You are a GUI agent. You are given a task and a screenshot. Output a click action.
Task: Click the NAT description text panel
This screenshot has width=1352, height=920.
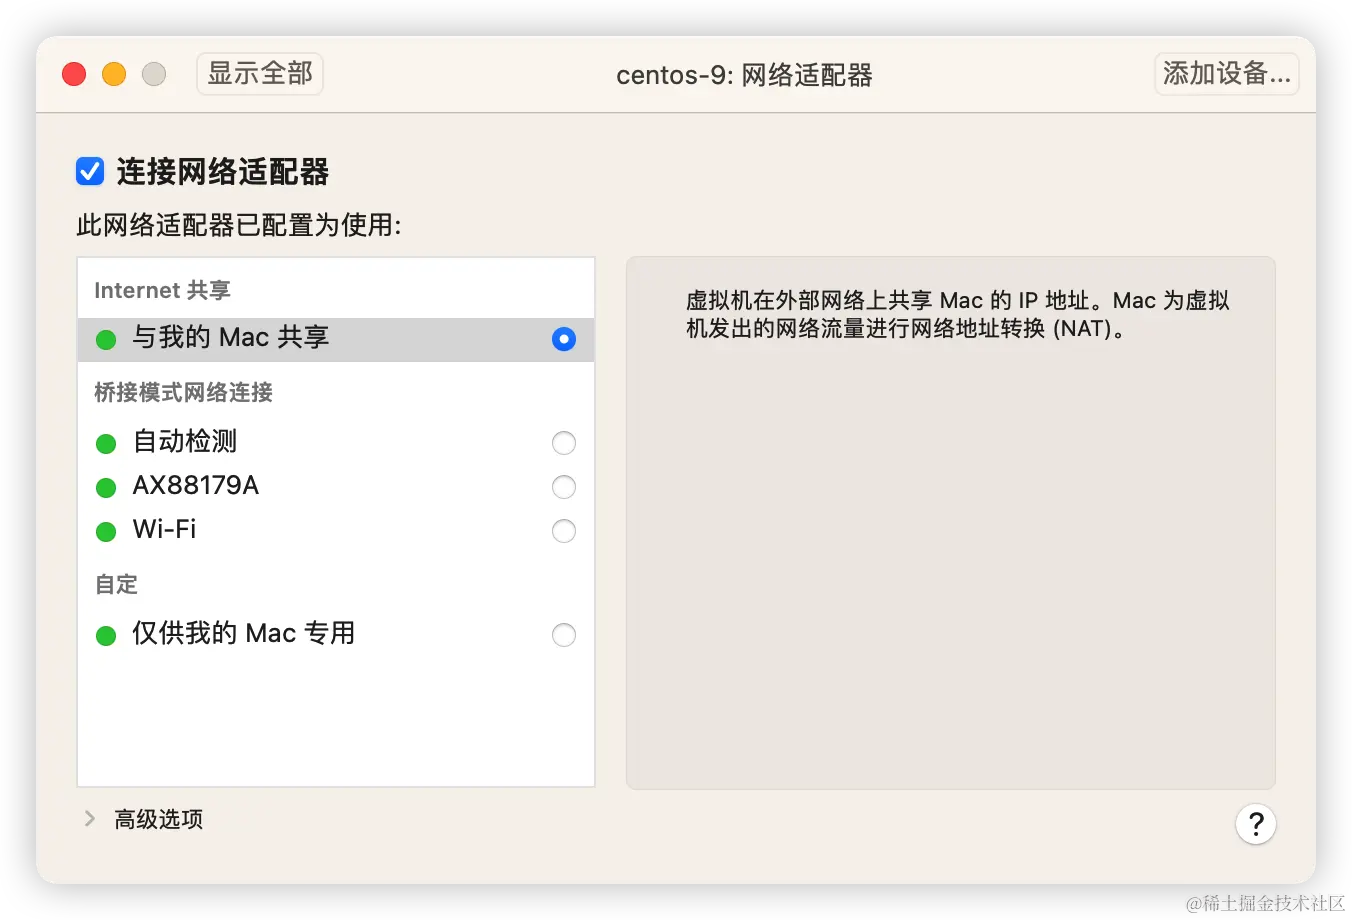[950, 315]
